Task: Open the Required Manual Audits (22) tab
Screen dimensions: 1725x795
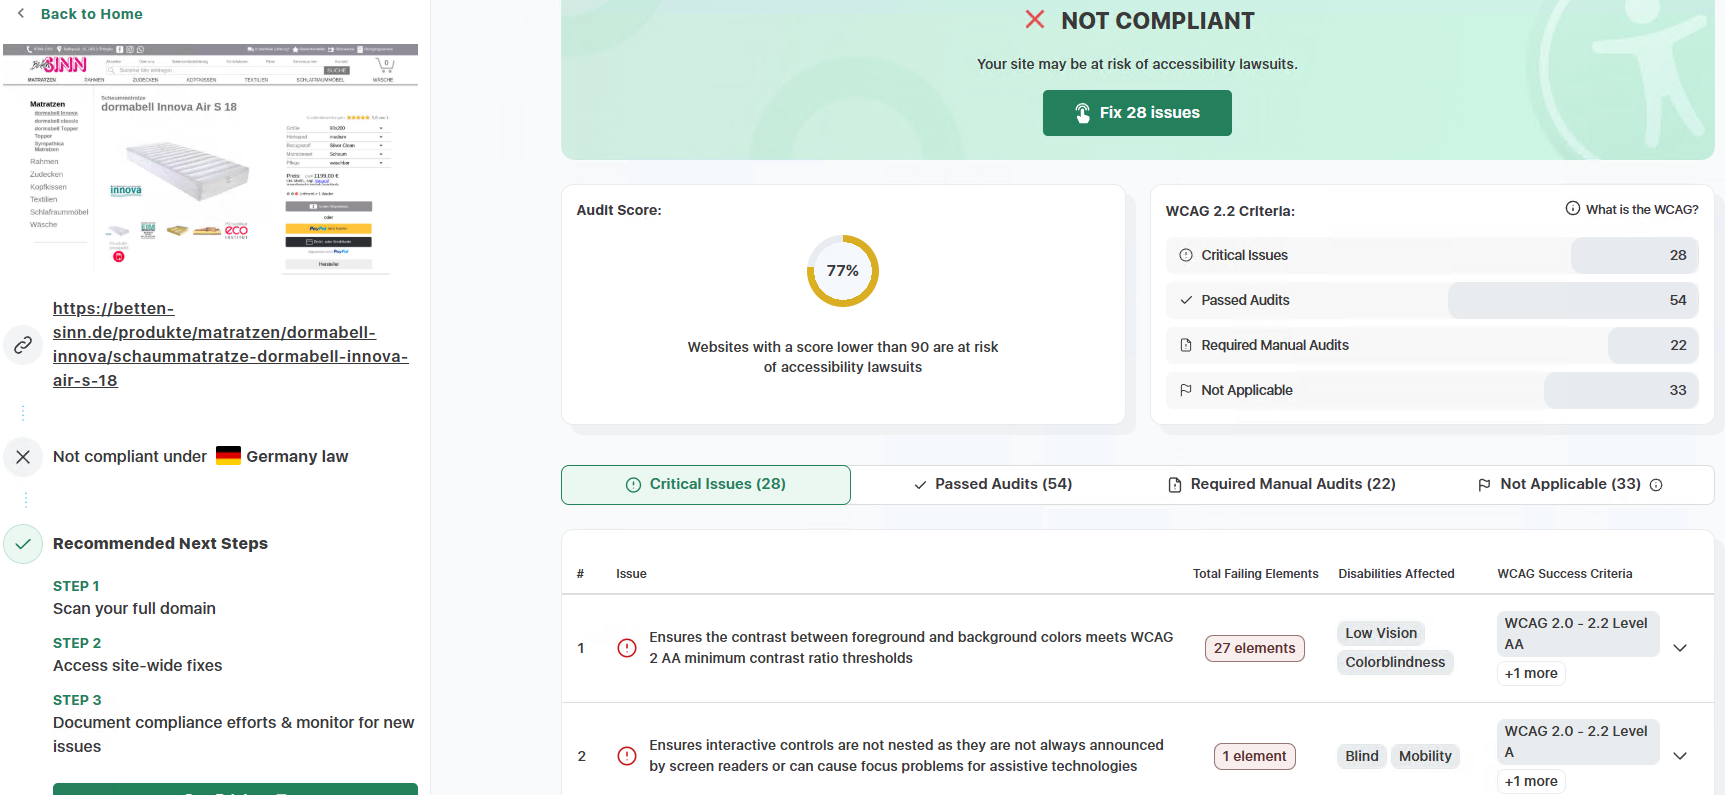Action: pos(1282,484)
